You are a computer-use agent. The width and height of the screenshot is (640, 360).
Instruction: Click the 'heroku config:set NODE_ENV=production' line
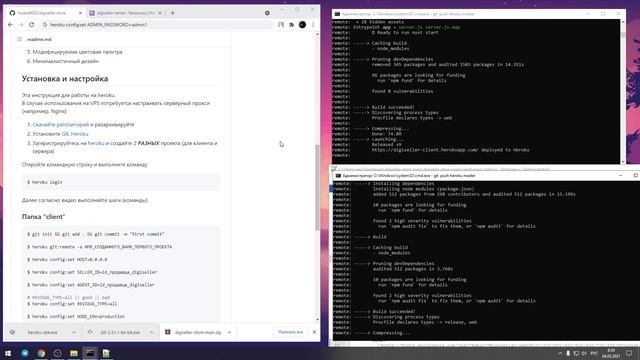76,317
